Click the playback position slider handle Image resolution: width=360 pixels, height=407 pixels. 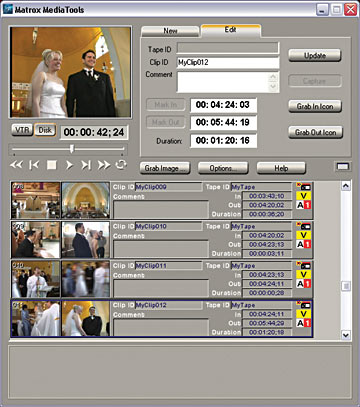click(x=72, y=149)
